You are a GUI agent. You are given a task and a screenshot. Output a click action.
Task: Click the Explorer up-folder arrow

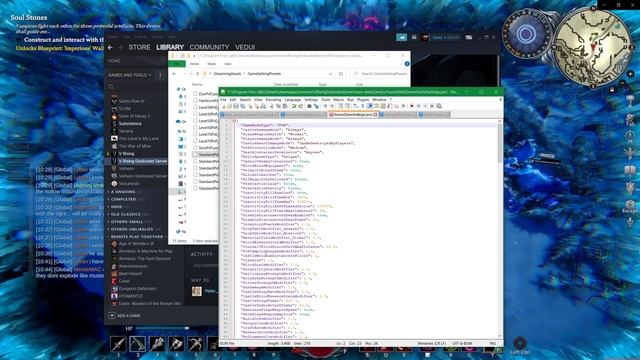[x=198, y=74]
